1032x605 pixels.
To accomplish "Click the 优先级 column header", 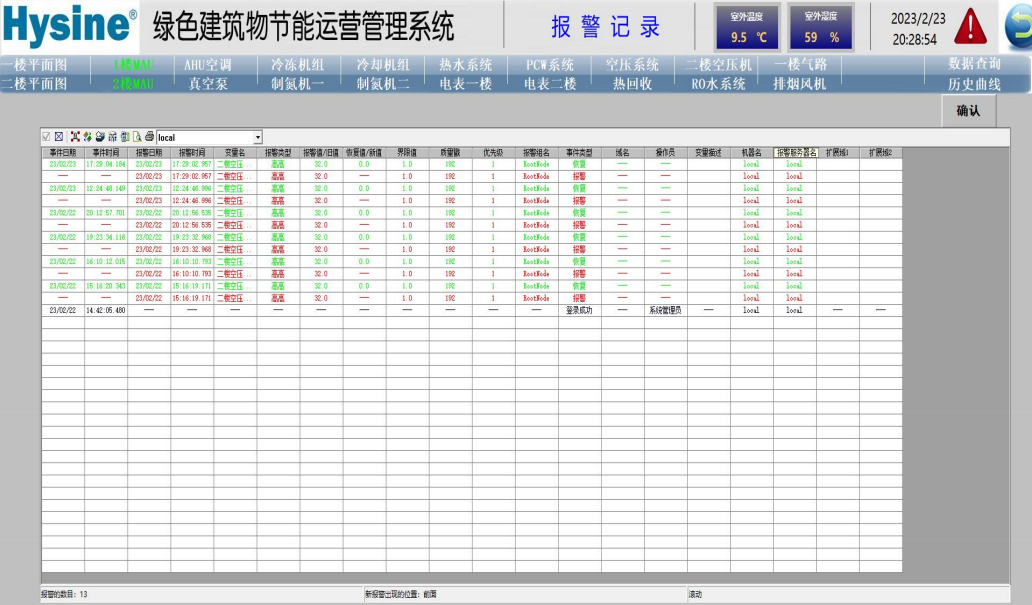I will coord(492,153).
